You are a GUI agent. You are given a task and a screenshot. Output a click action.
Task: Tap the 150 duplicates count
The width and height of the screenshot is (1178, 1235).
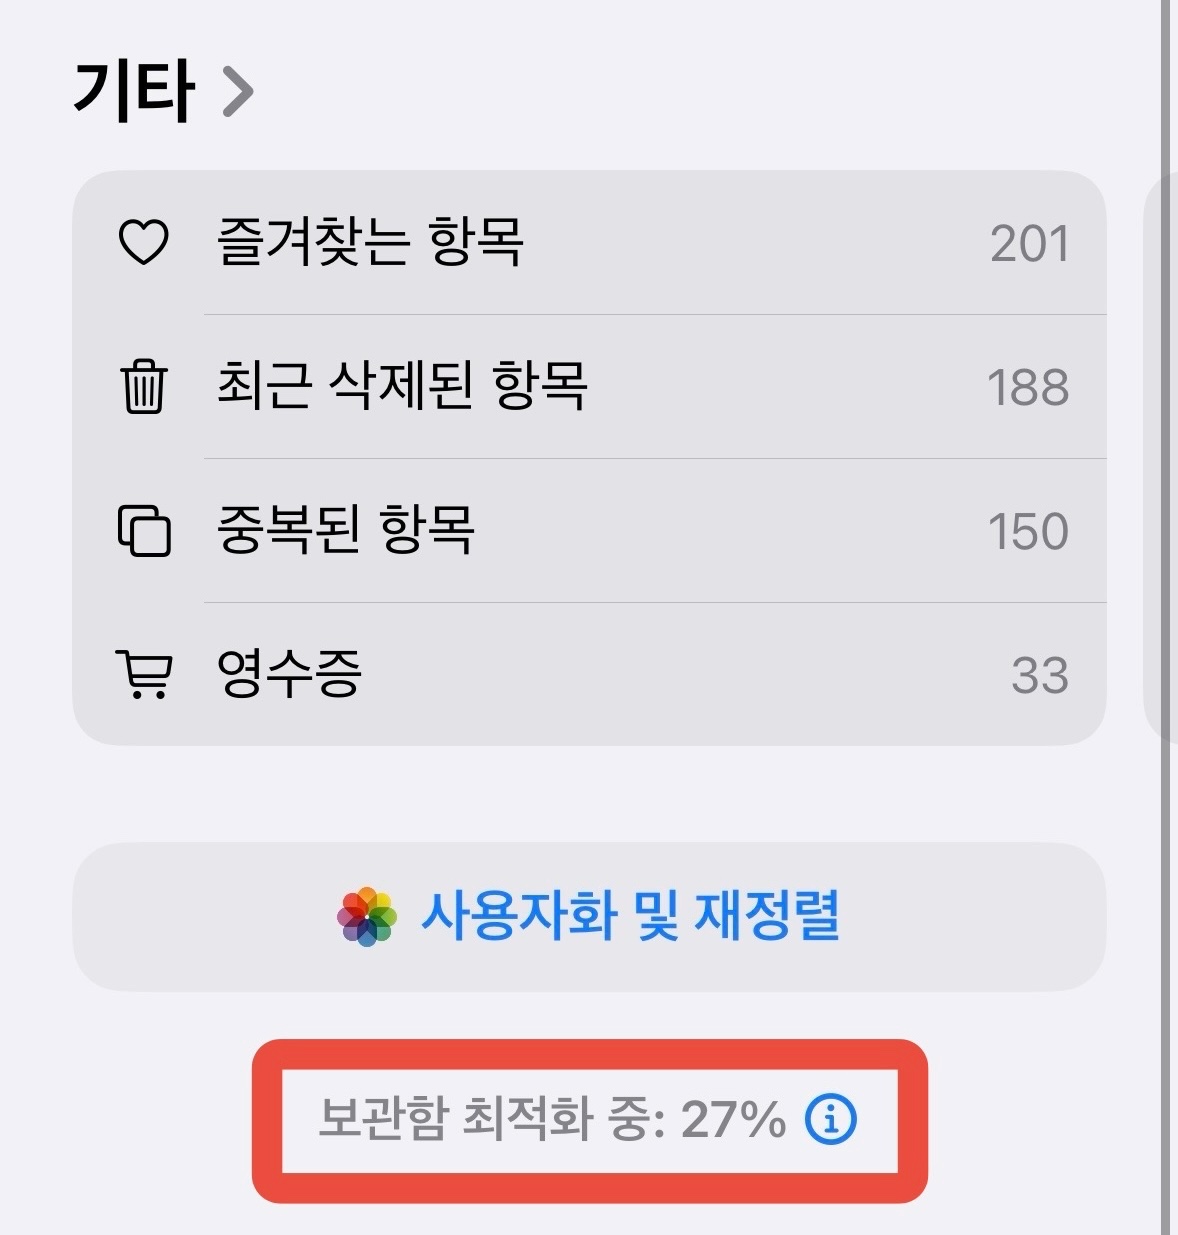click(x=1028, y=531)
